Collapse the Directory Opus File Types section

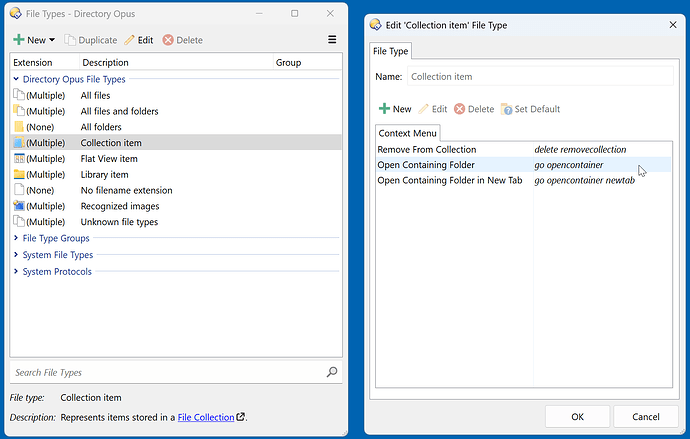click(x=16, y=79)
